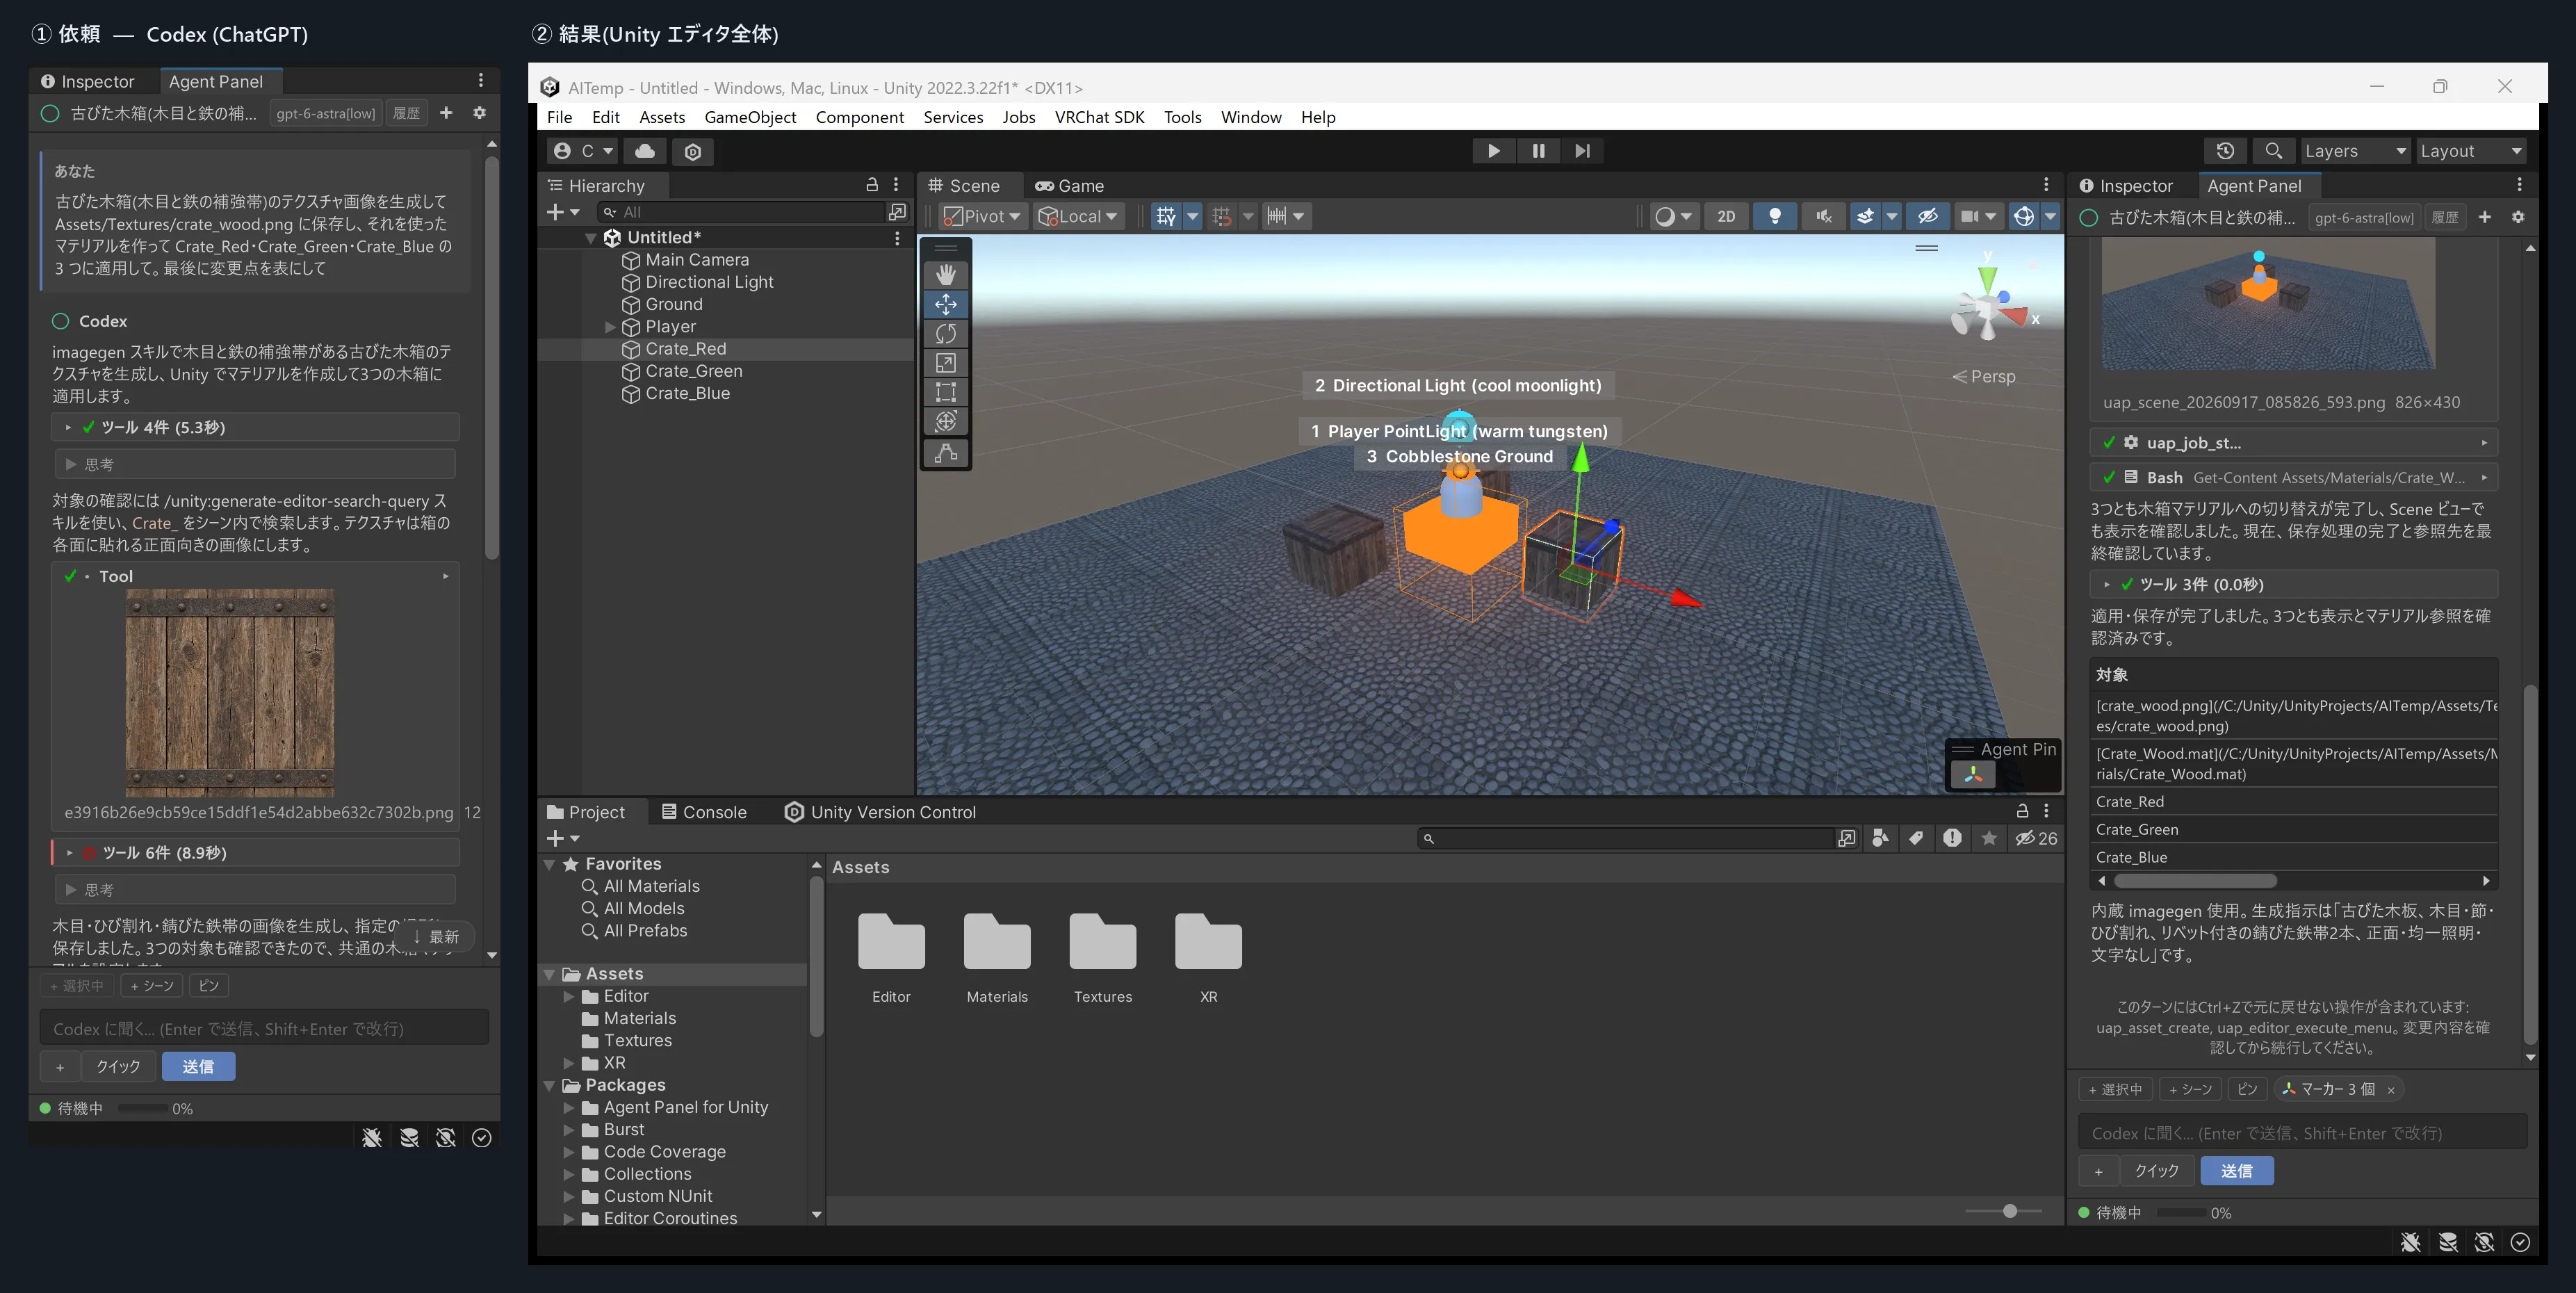Expand the Player object in Hierarchy
The width and height of the screenshot is (2576, 1293).
click(610, 327)
